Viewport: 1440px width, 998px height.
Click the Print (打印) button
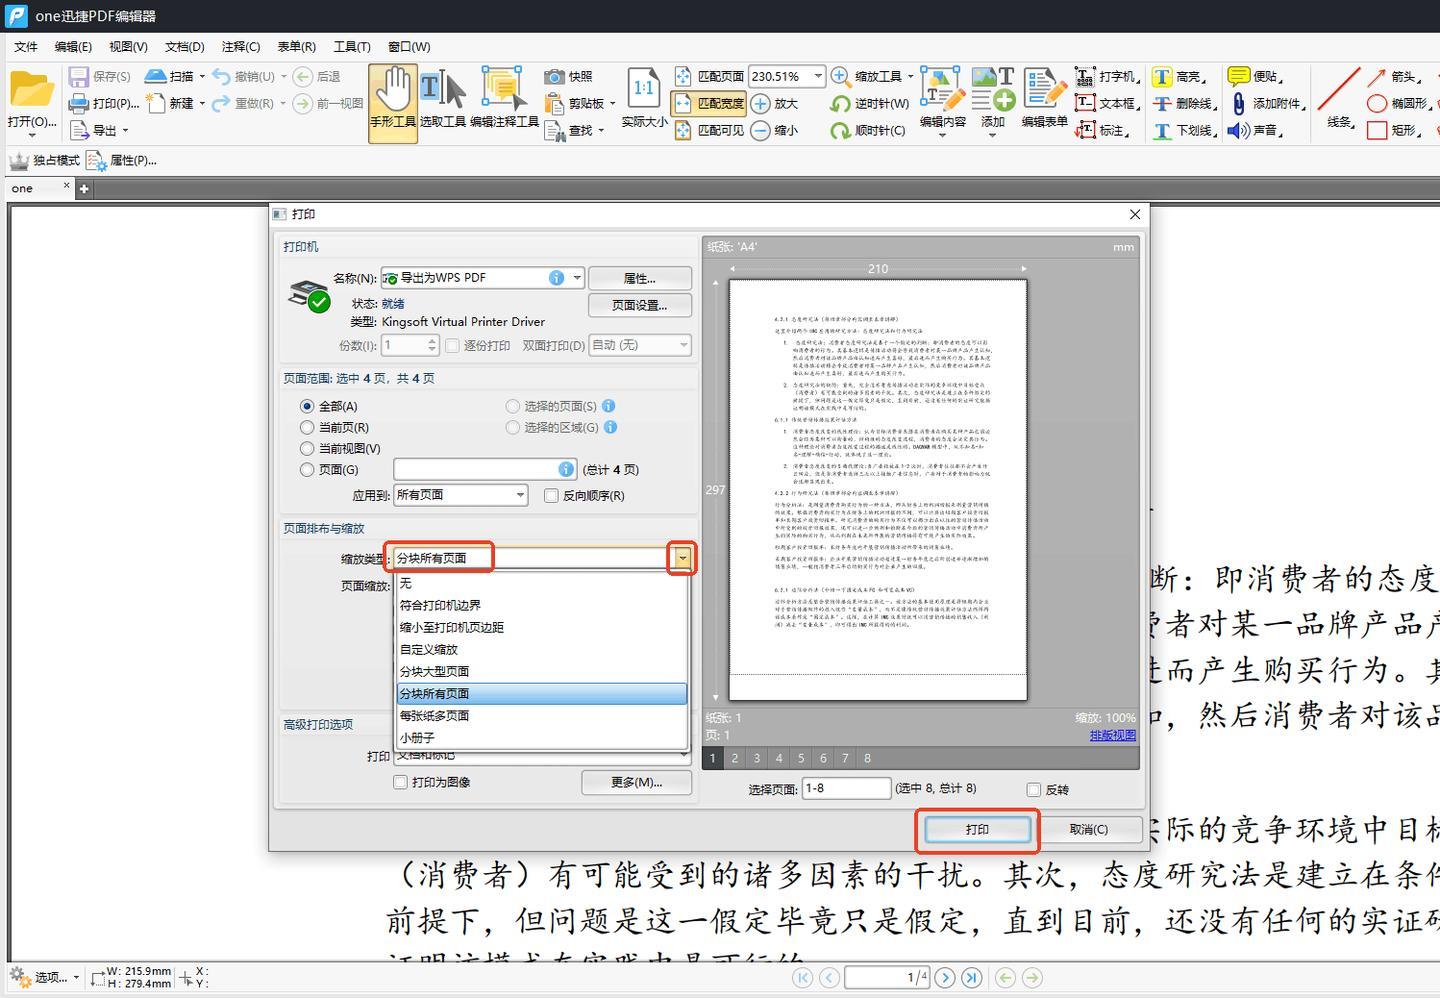[x=977, y=829]
